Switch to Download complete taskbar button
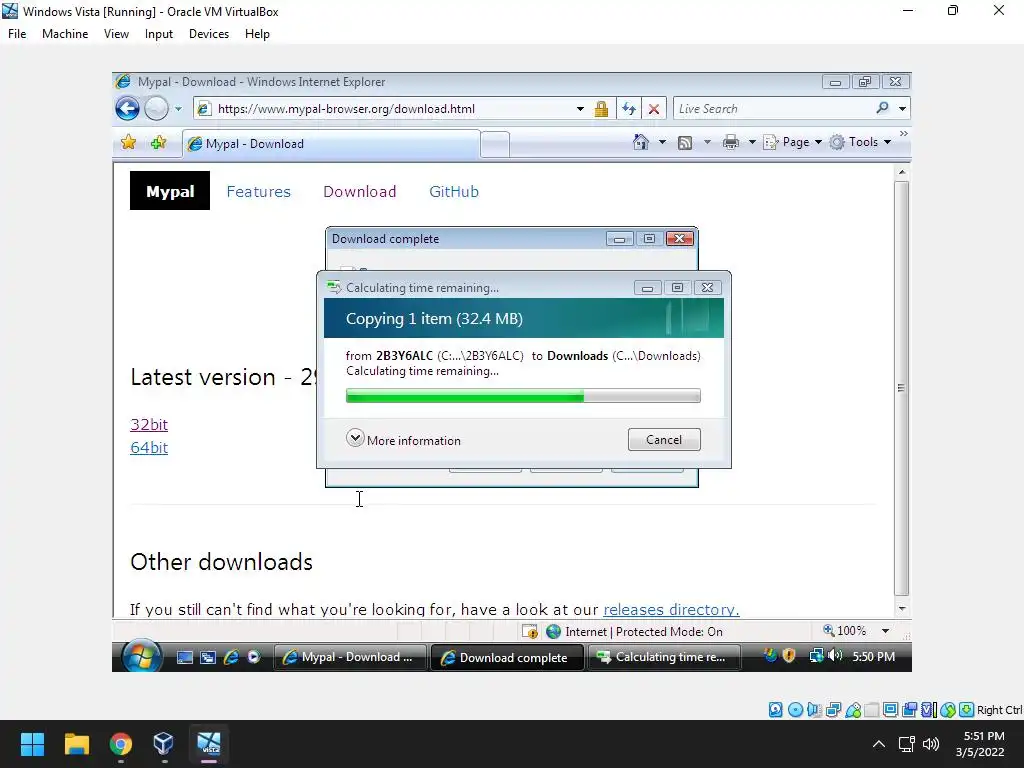The width and height of the screenshot is (1024, 768). point(507,657)
